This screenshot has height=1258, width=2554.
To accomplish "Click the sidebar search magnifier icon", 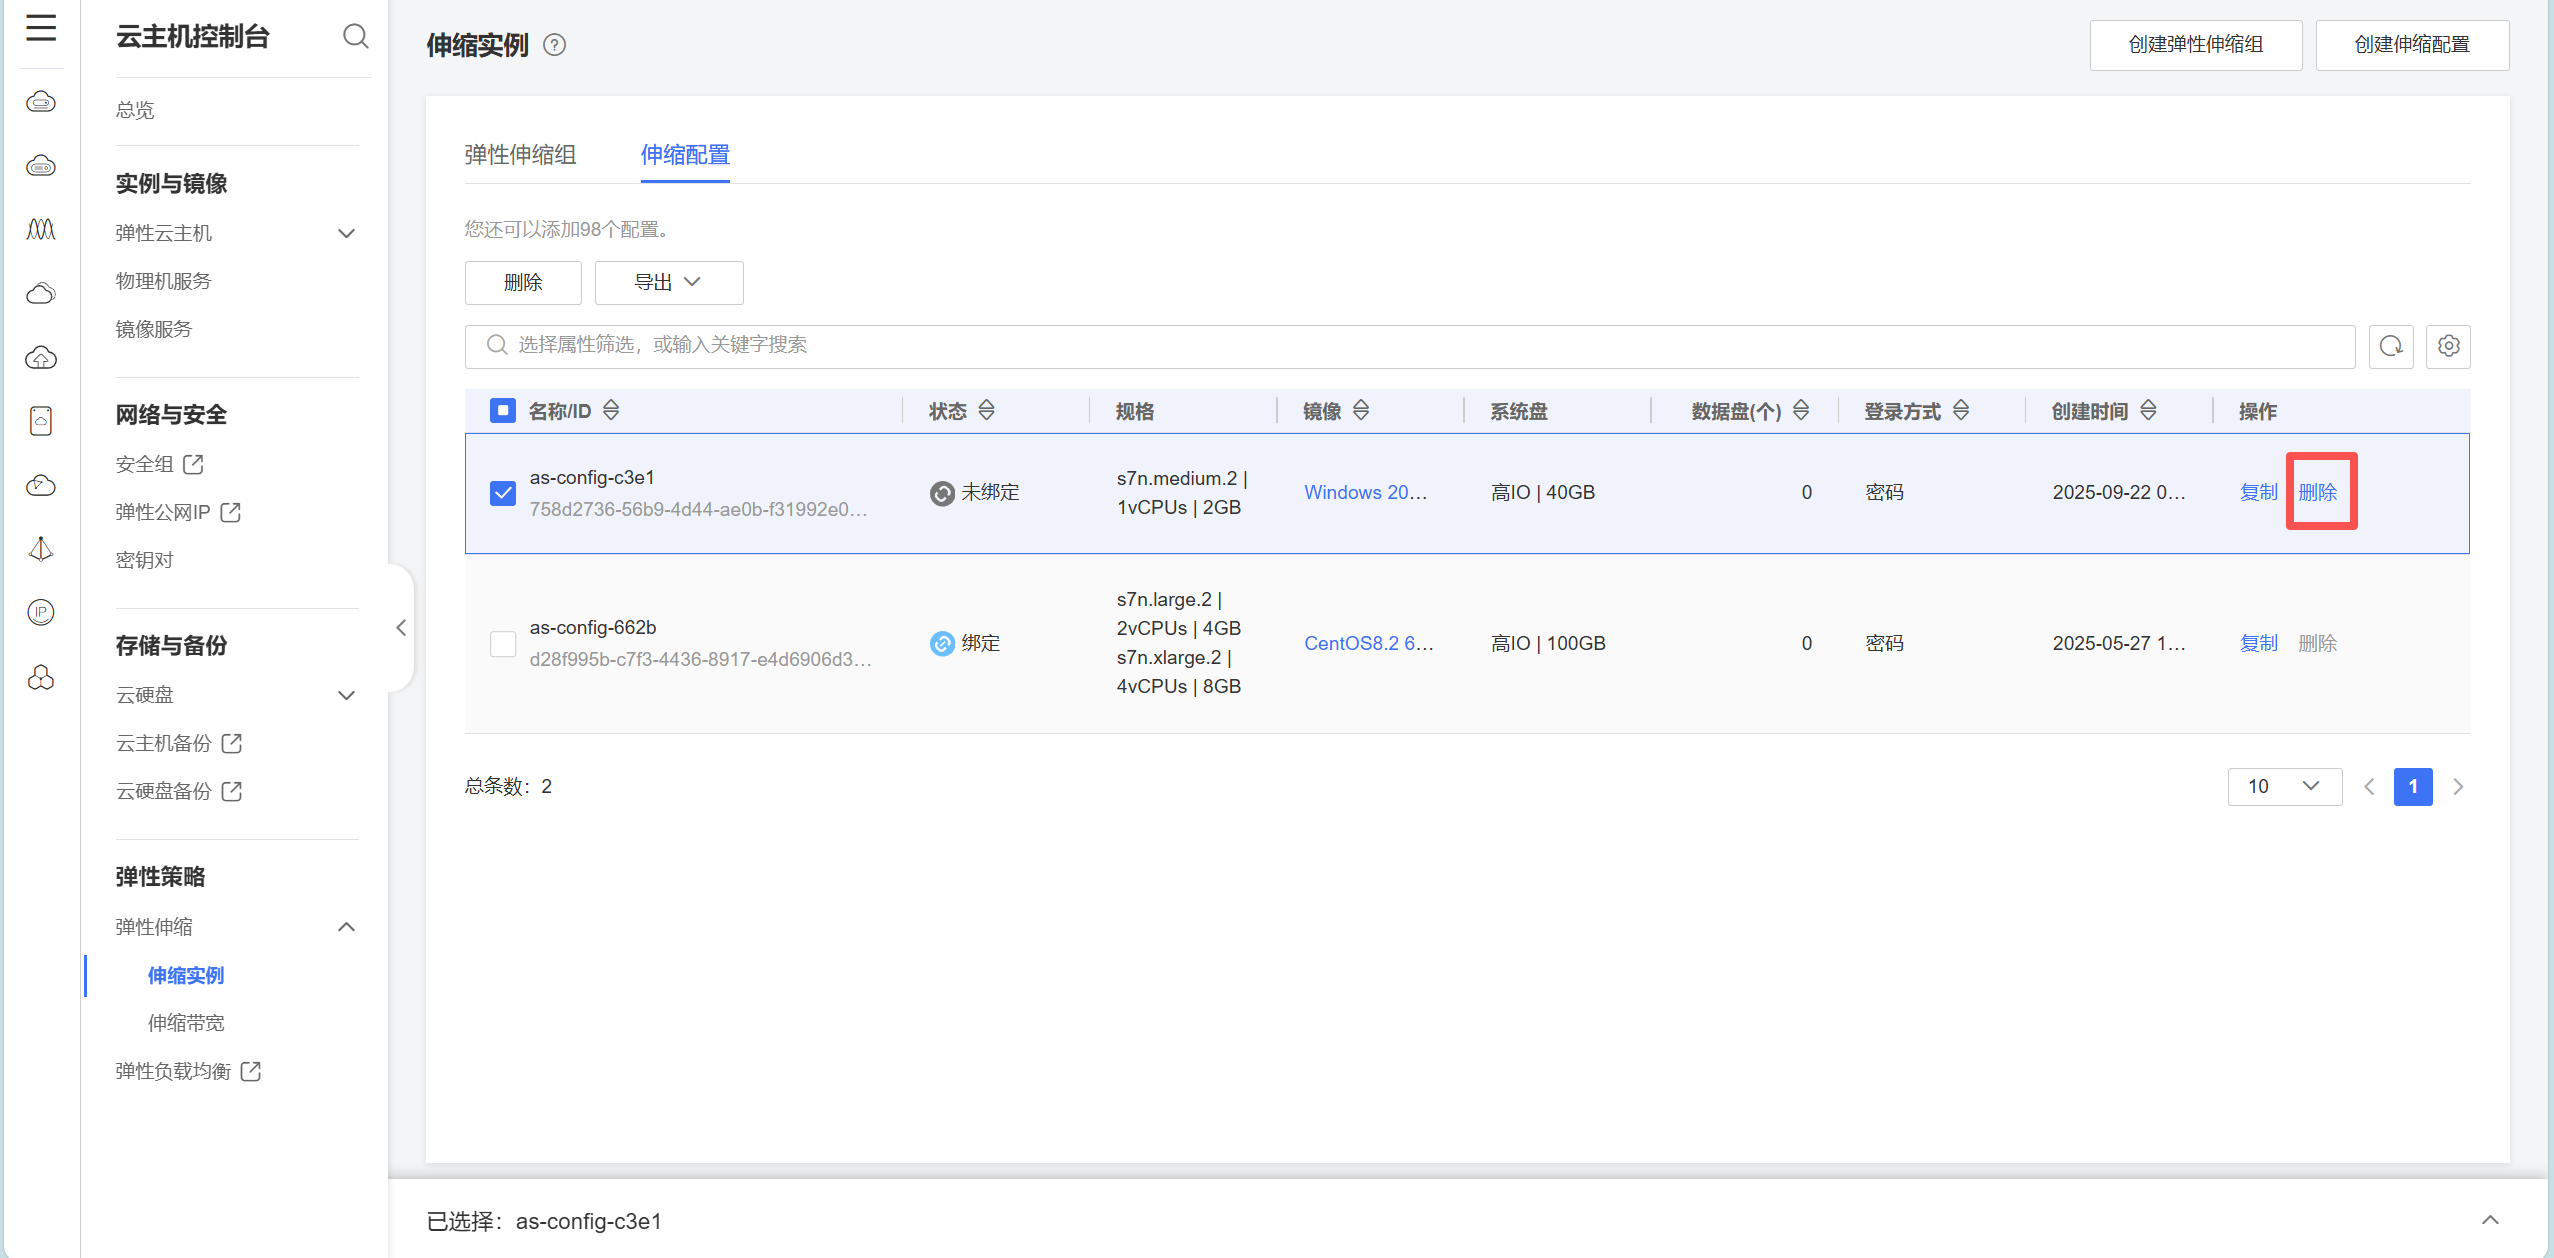I will (x=355, y=37).
